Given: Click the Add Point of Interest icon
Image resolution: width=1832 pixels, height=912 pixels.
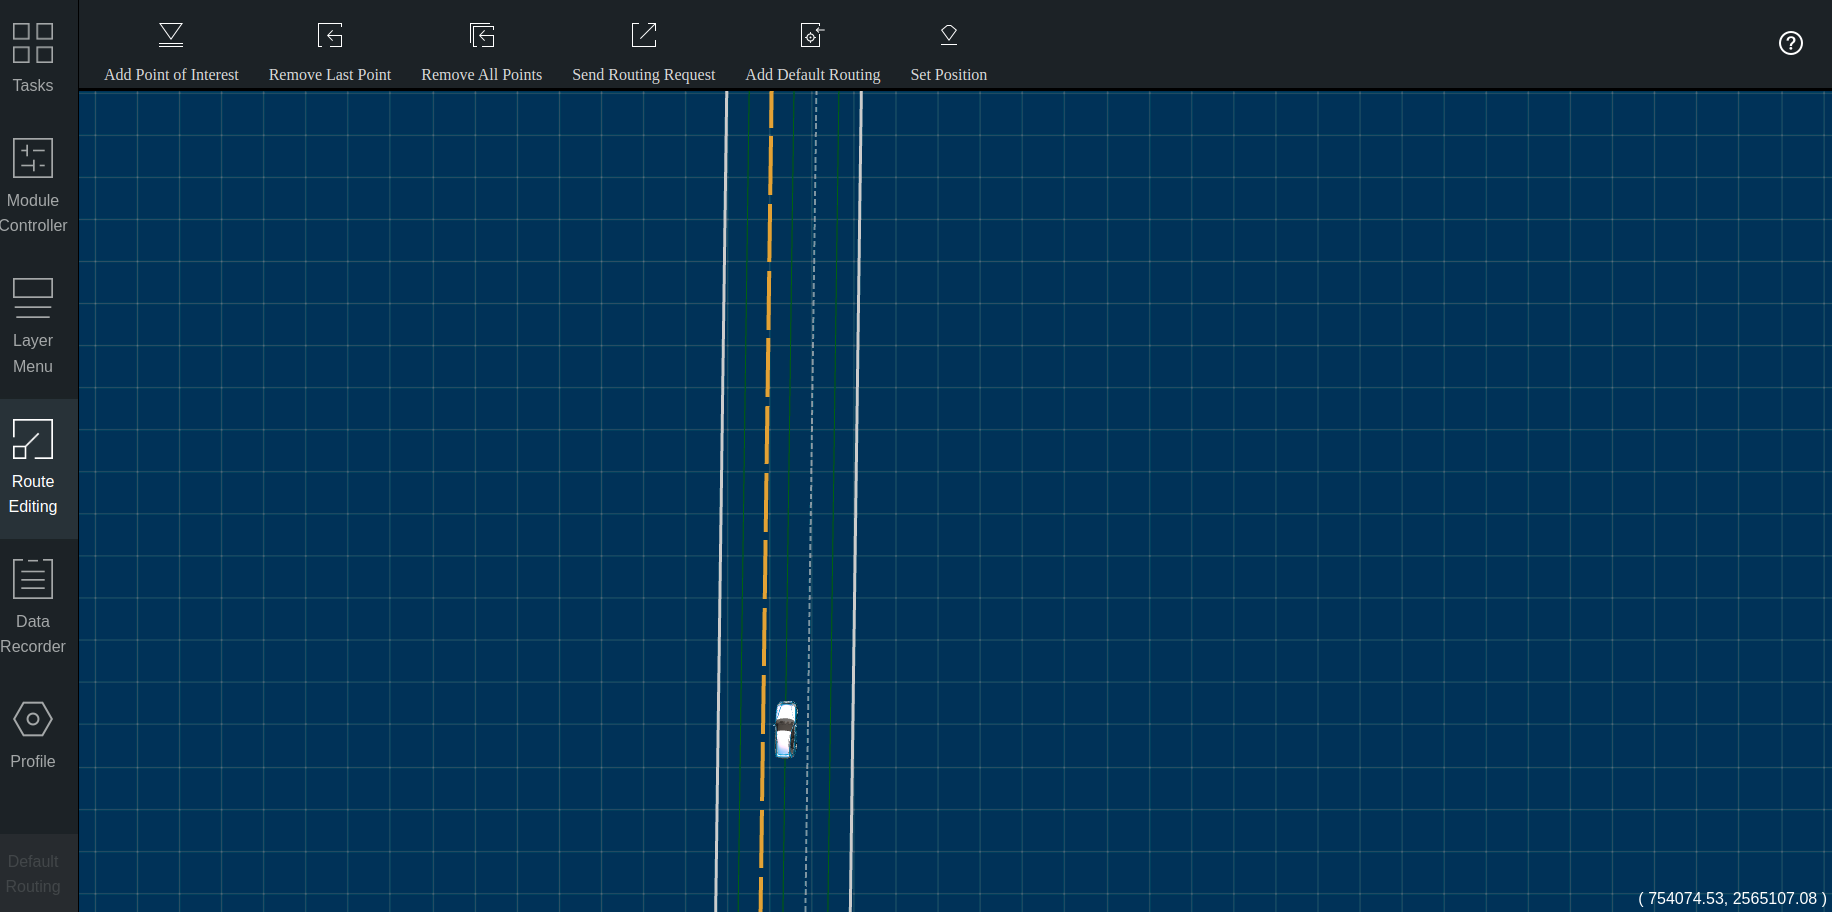Looking at the screenshot, I should pos(171,36).
